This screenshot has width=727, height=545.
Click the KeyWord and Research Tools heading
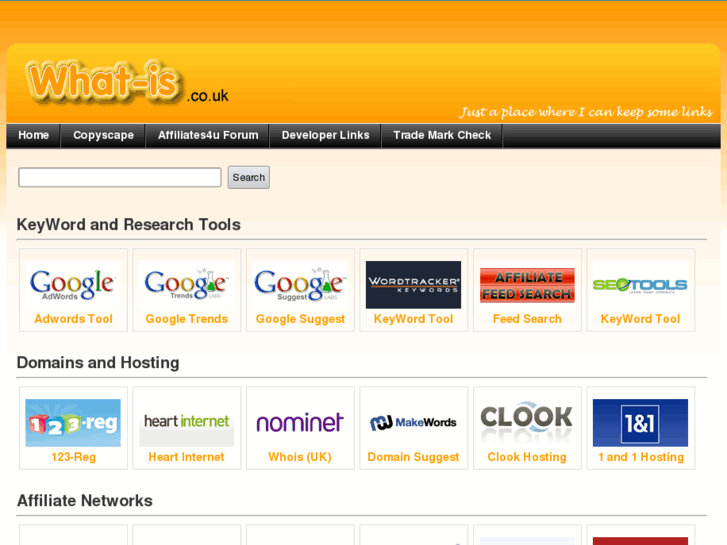click(x=128, y=225)
